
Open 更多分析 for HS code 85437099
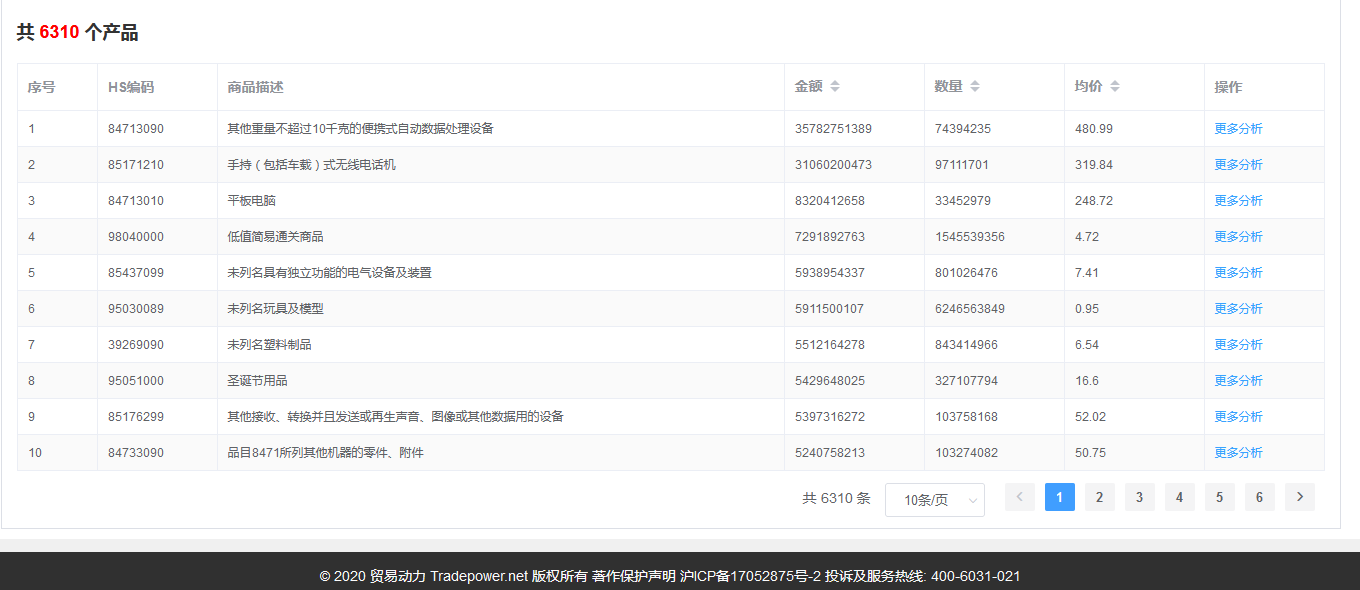tap(1238, 273)
